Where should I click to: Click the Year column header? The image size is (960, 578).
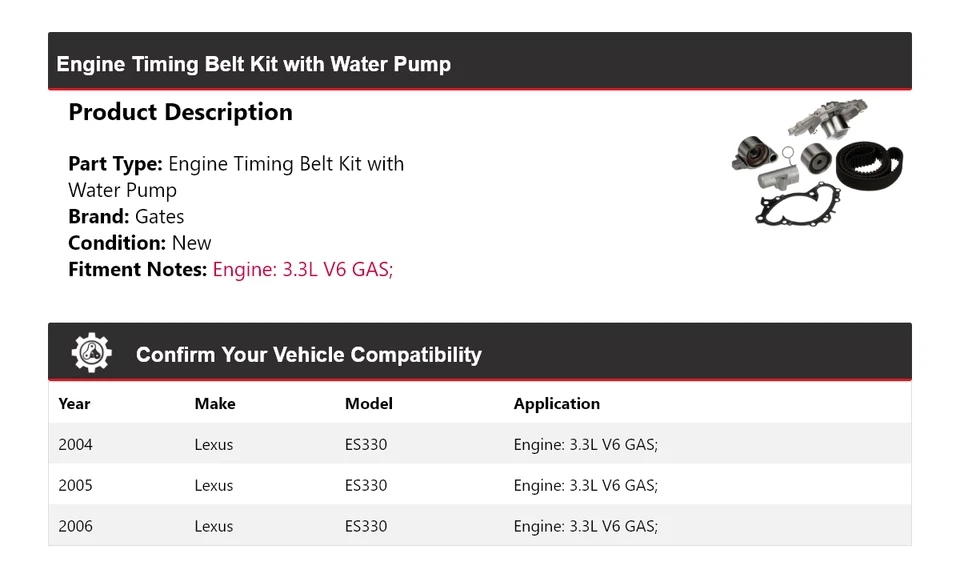pyautogui.click(x=74, y=404)
